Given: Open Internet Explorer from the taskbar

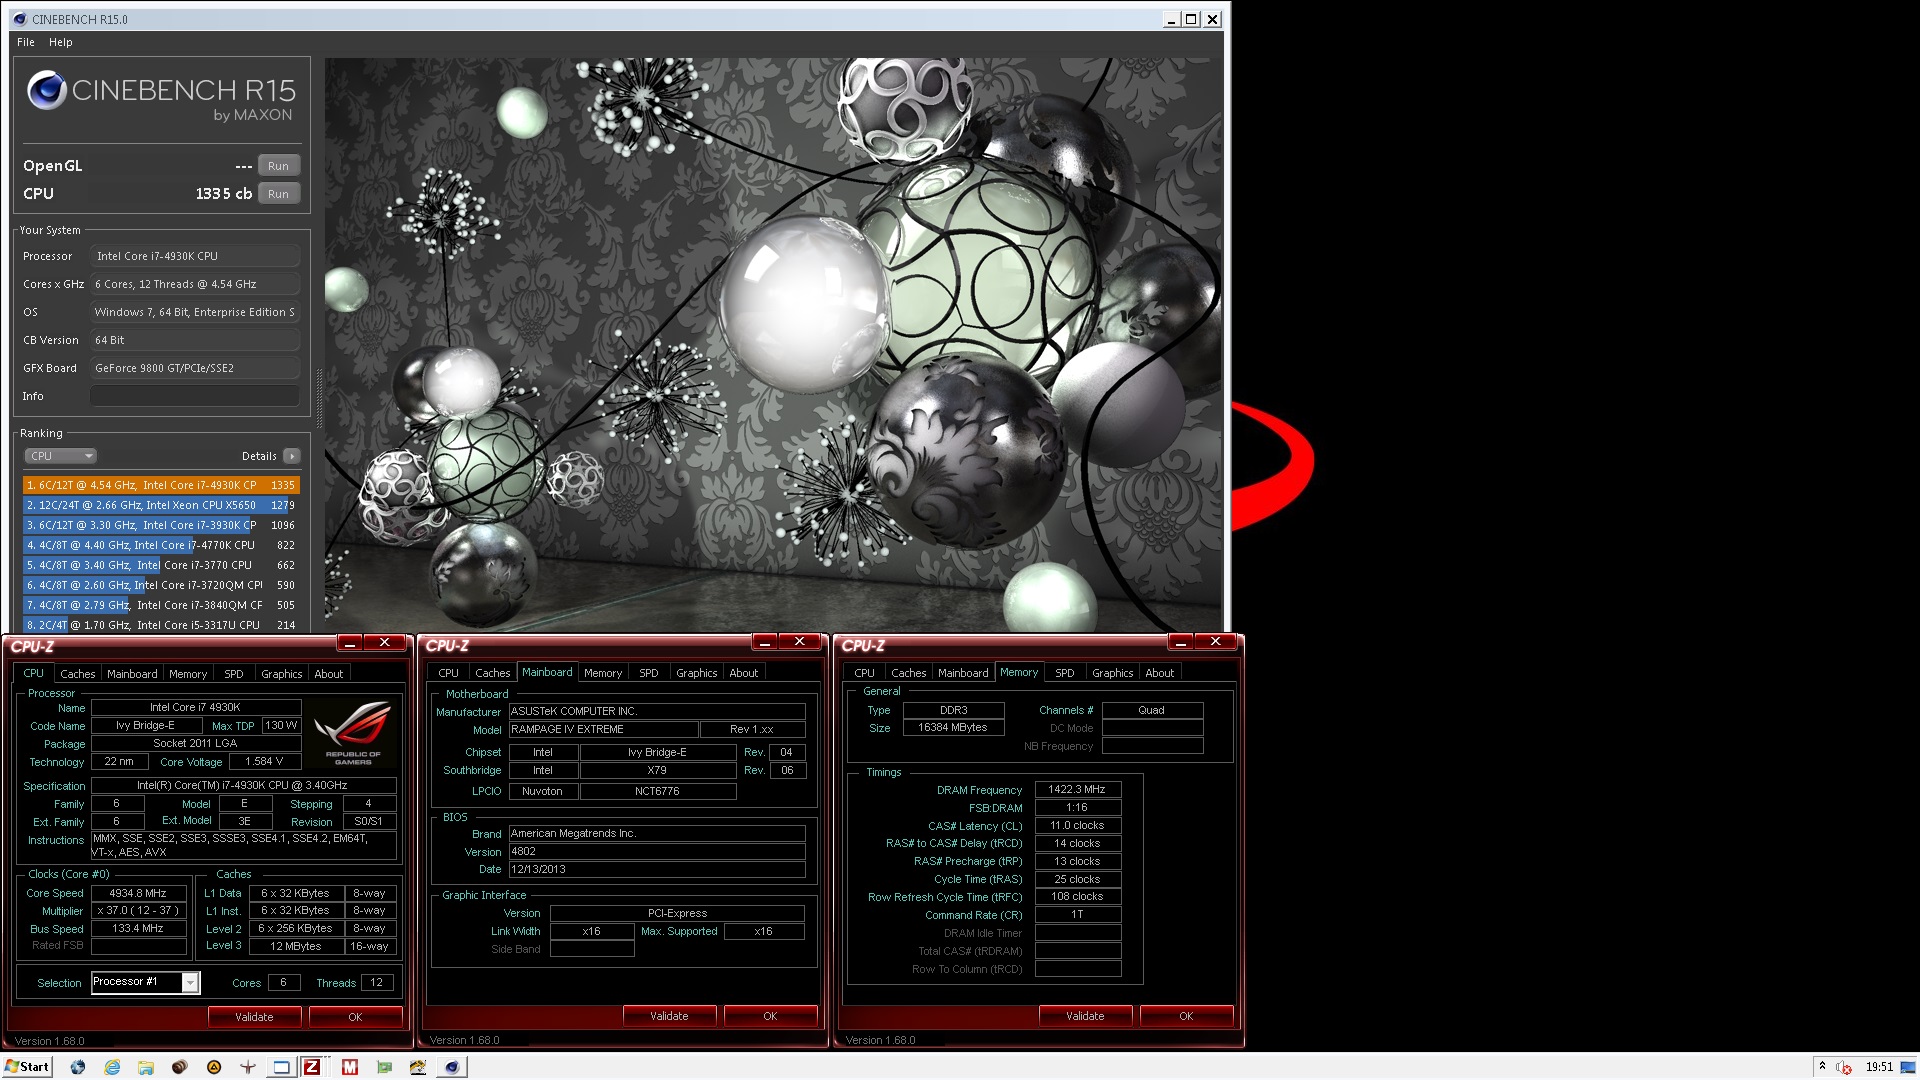Looking at the screenshot, I should pos(112,1067).
